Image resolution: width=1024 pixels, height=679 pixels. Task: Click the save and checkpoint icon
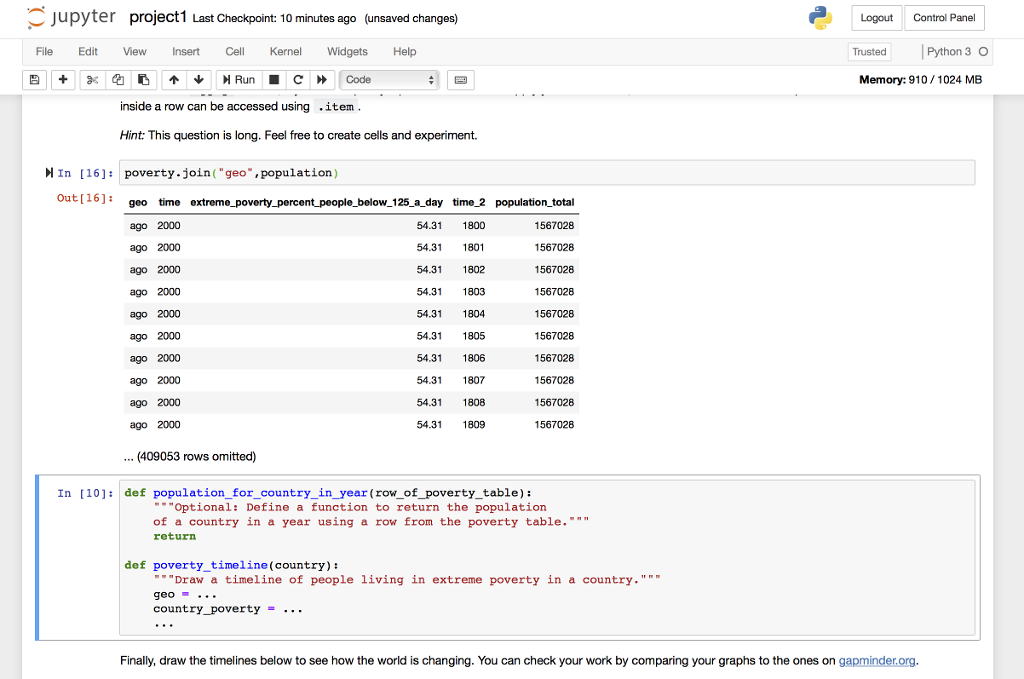coord(35,80)
